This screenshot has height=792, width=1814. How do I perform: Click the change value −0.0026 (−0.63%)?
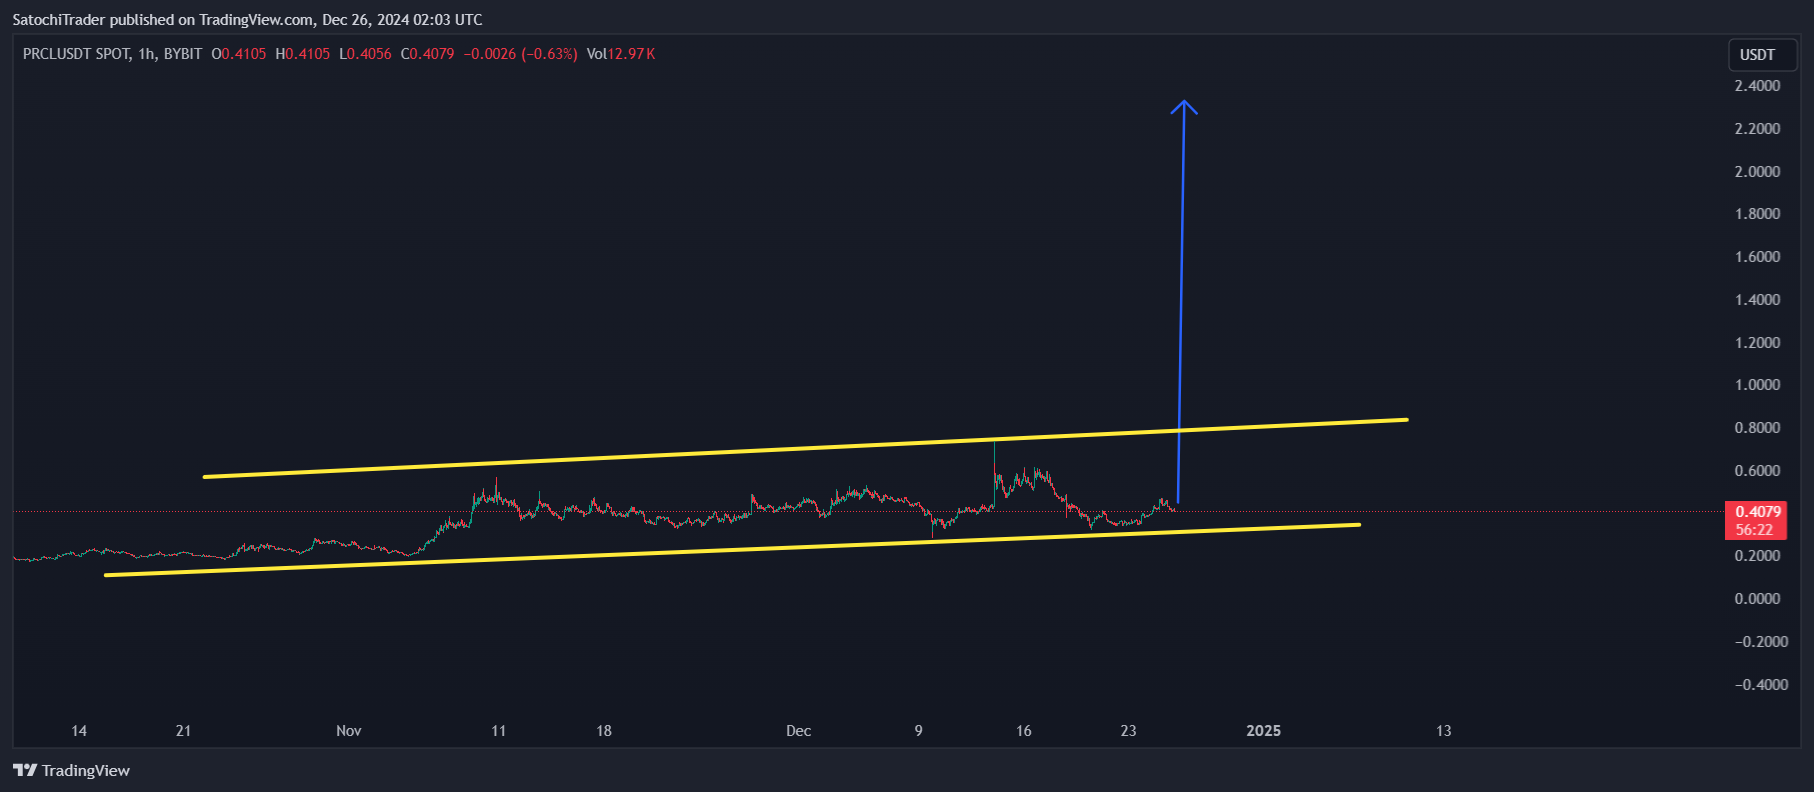pyautogui.click(x=521, y=54)
